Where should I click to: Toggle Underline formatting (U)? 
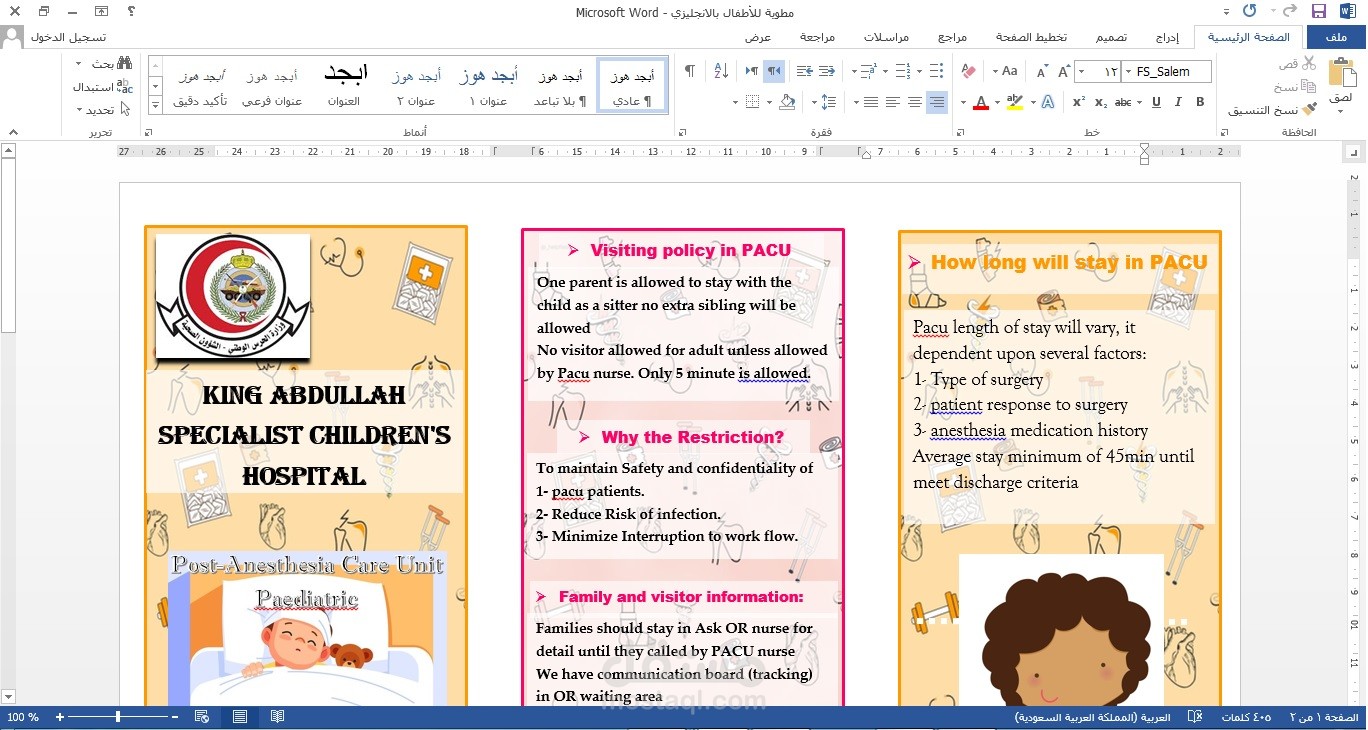pyautogui.click(x=1156, y=102)
